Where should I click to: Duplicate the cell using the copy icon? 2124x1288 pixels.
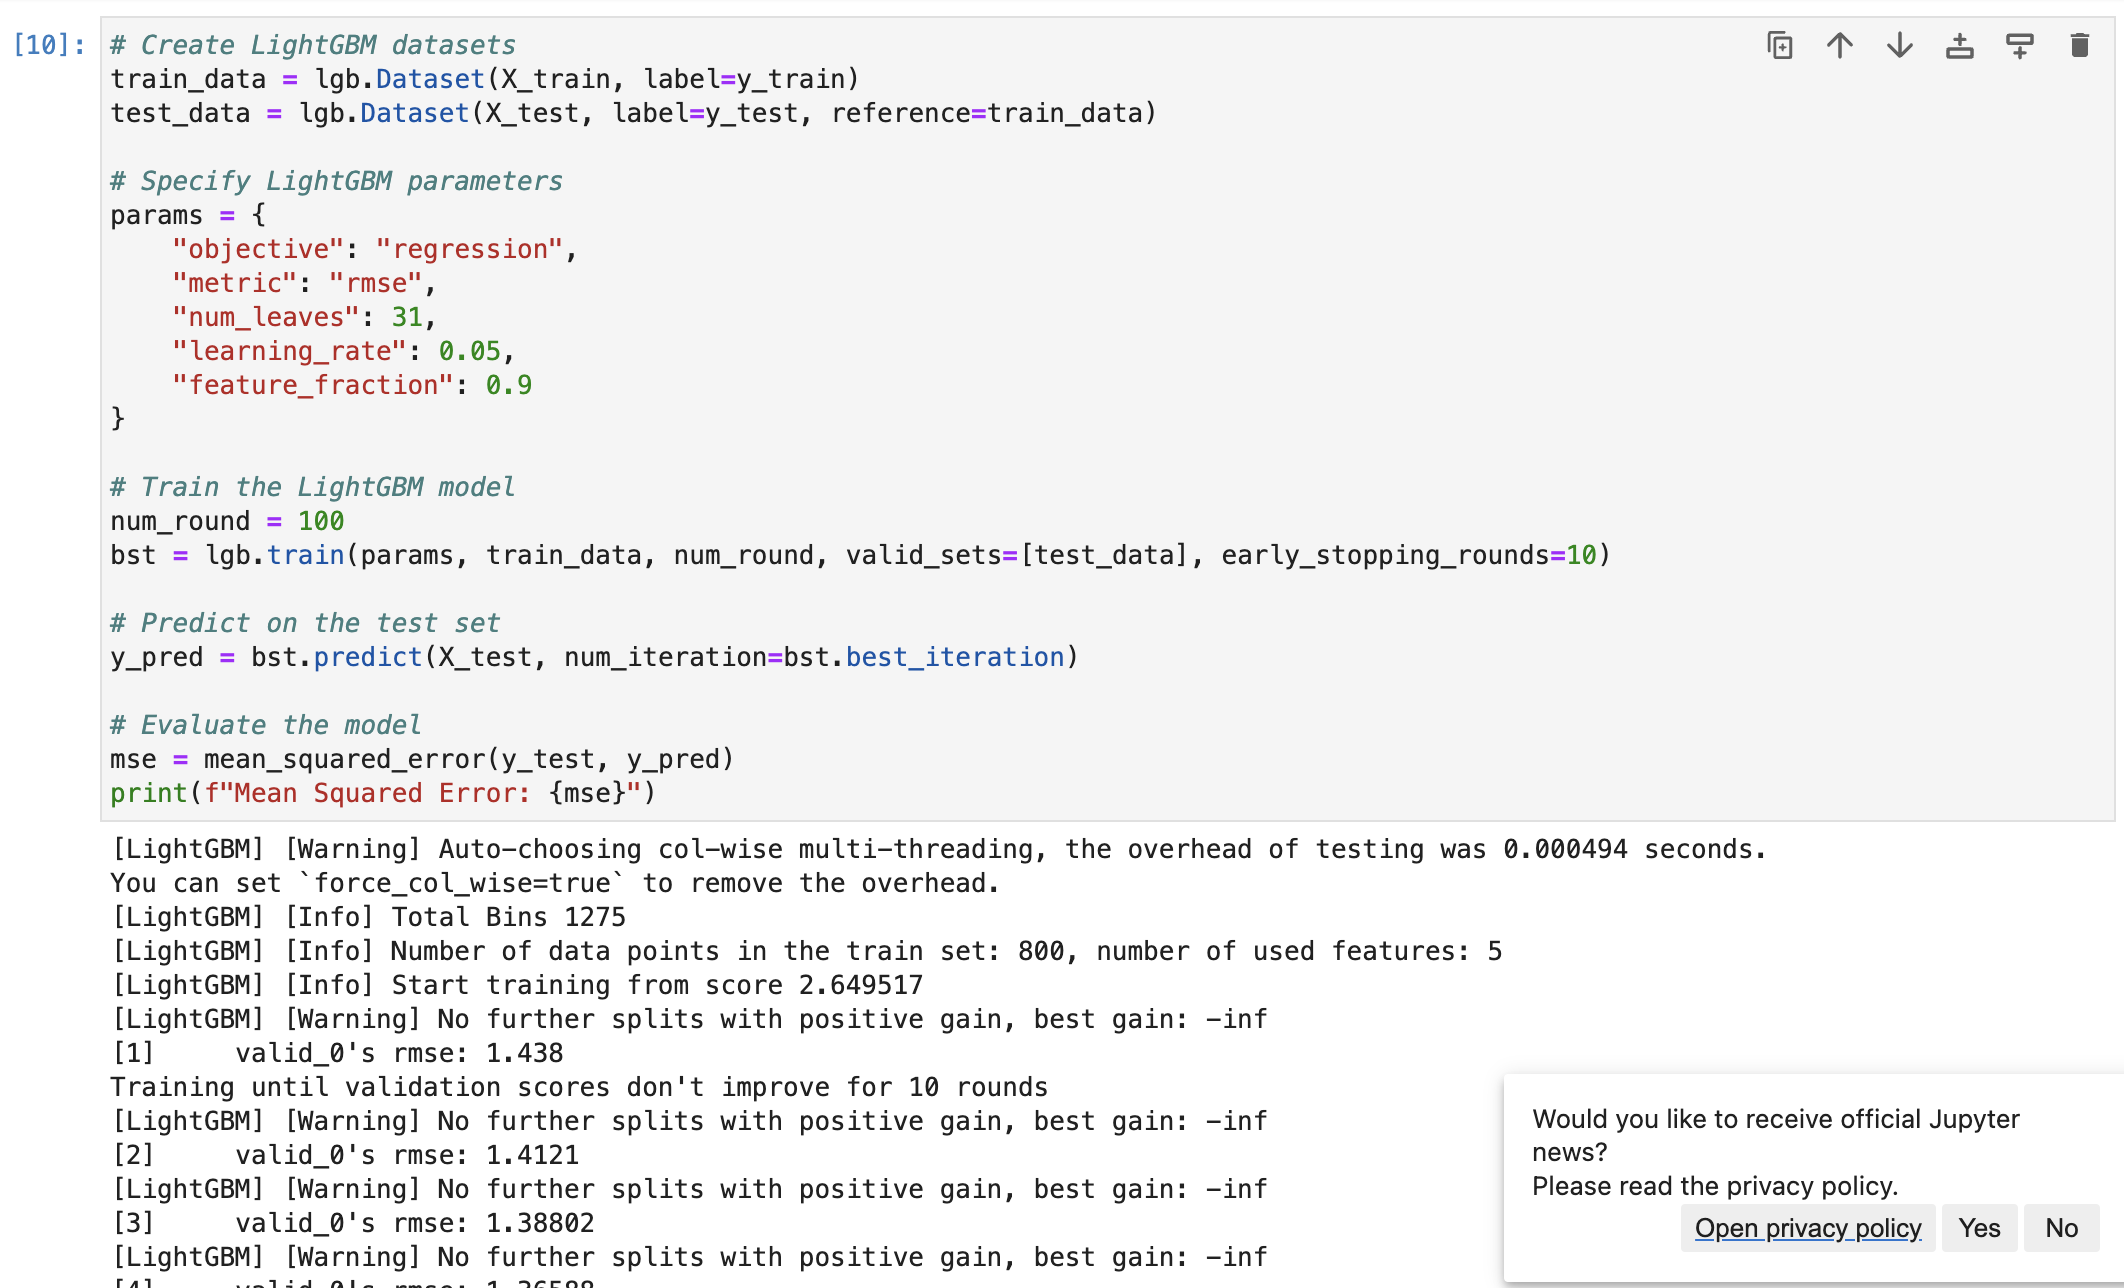(1780, 46)
